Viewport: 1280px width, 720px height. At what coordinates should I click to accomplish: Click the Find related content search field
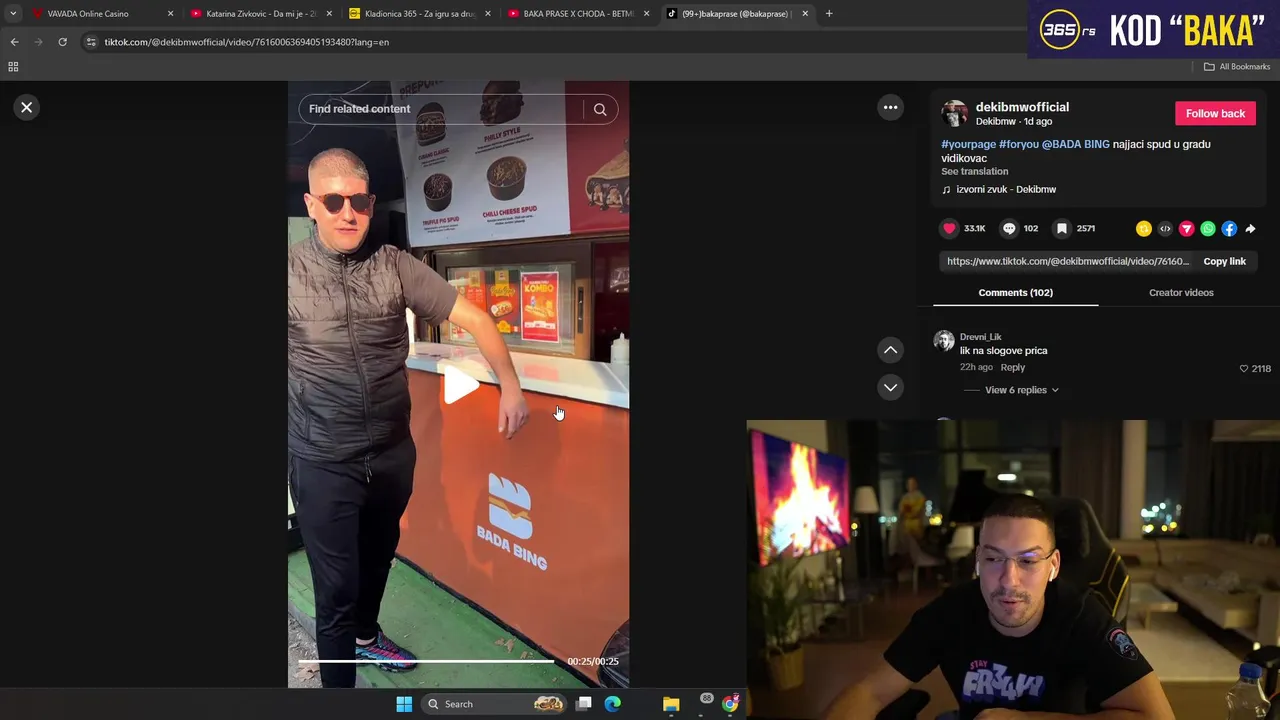pos(440,109)
